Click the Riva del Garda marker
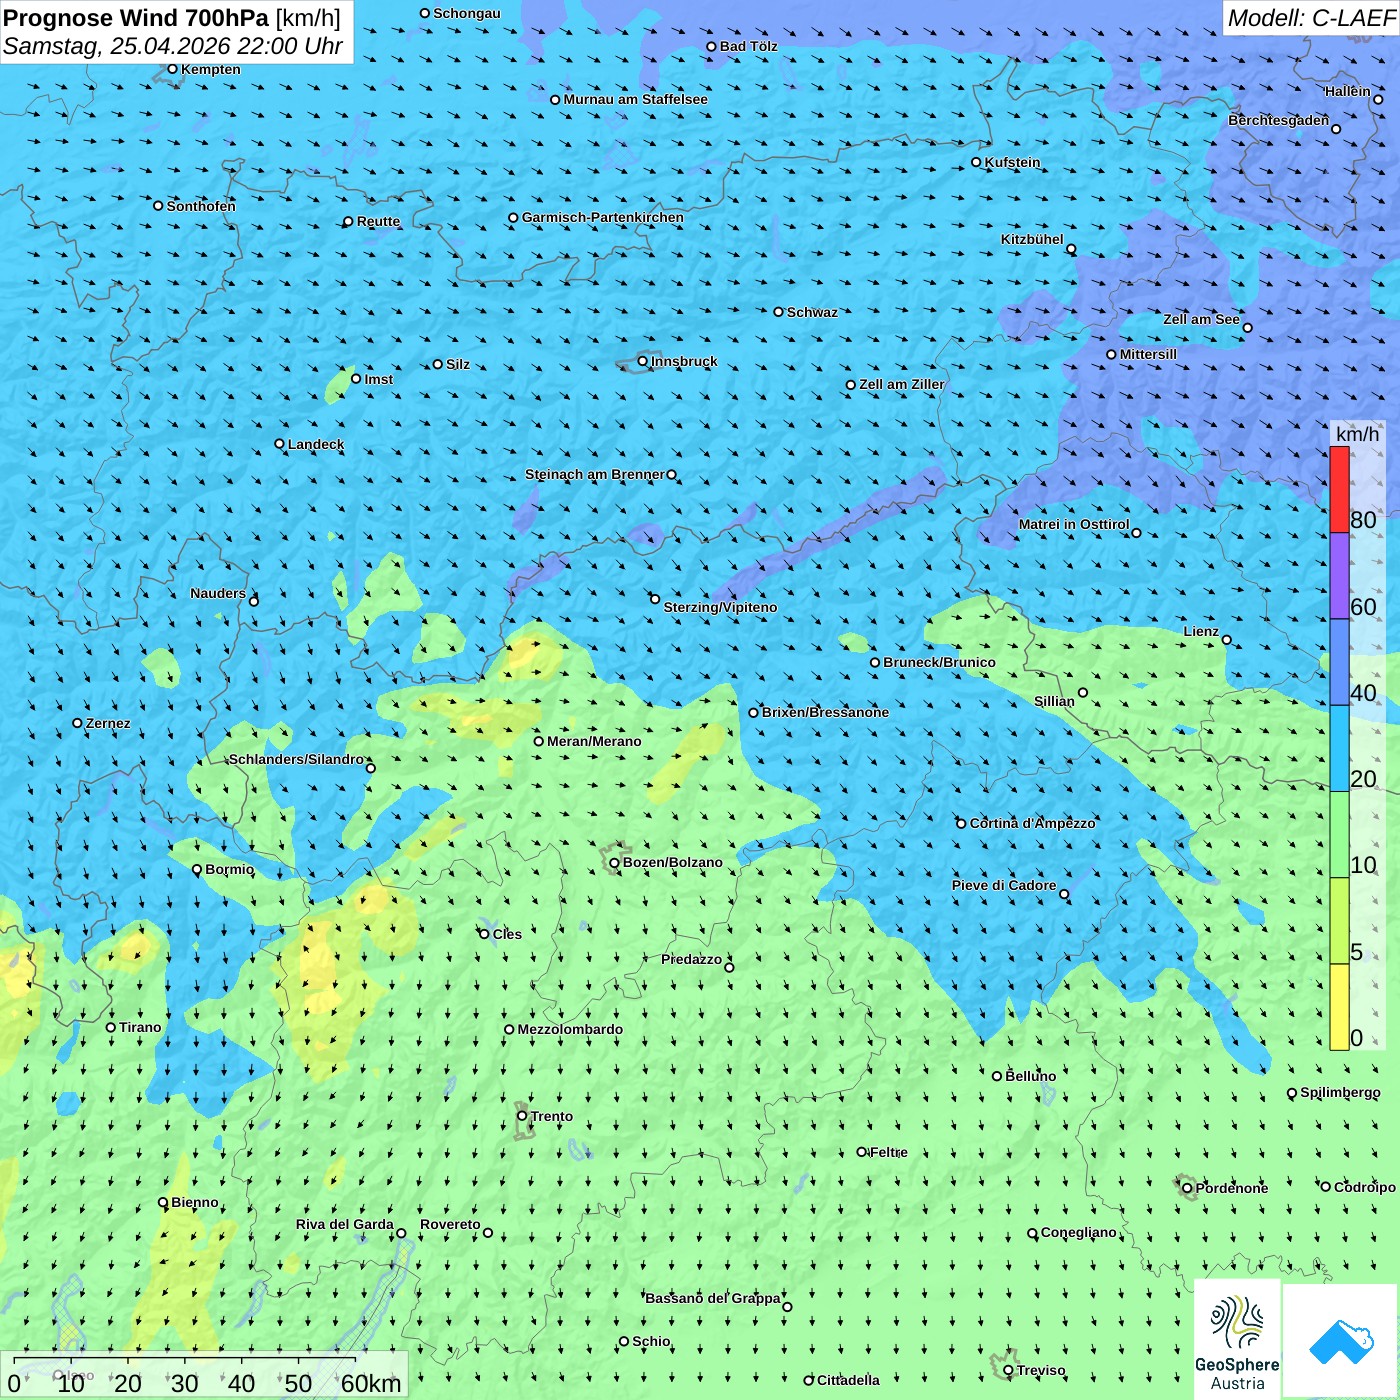The height and width of the screenshot is (1400, 1400). 401,1233
